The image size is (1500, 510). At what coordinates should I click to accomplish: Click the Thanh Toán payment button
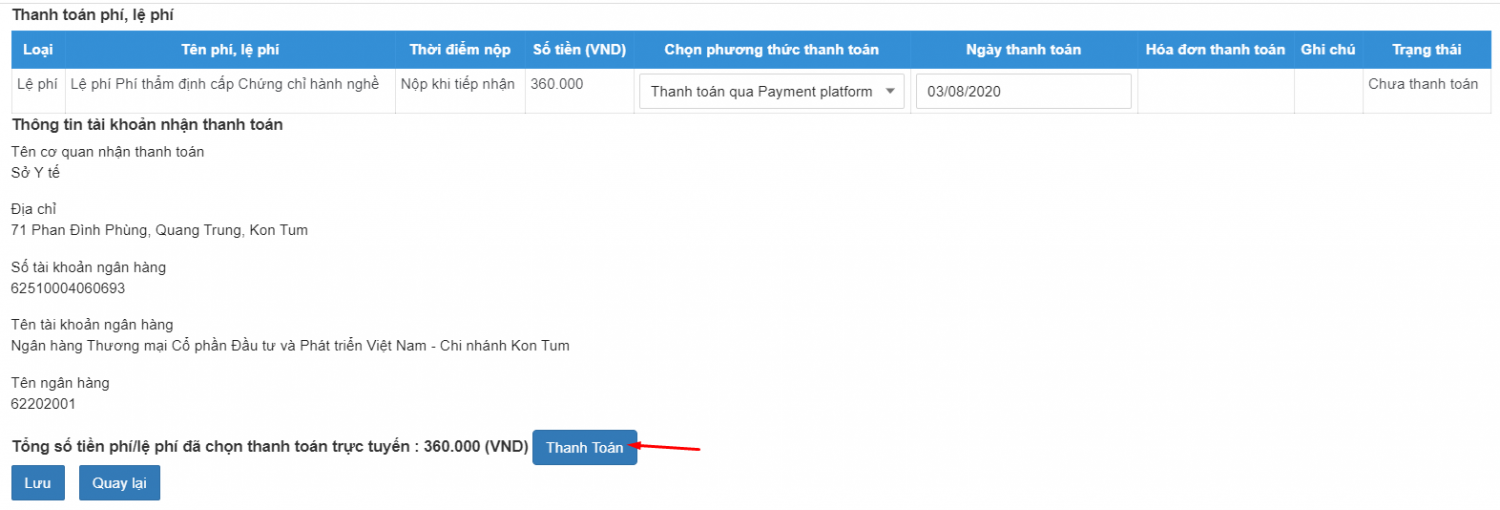(584, 447)
